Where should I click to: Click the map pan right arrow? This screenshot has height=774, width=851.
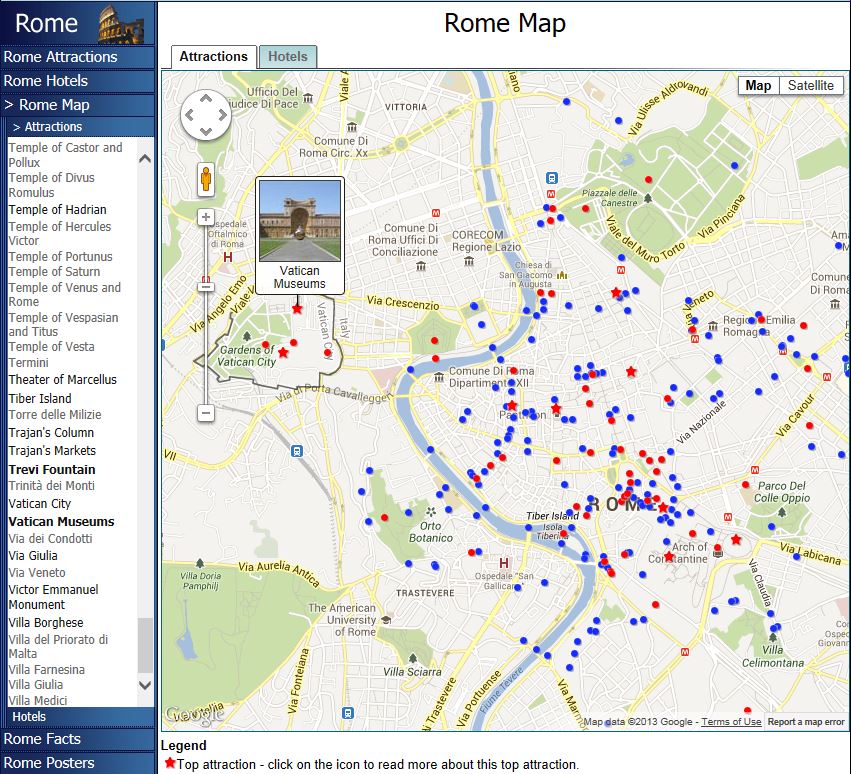coord(223,115)
